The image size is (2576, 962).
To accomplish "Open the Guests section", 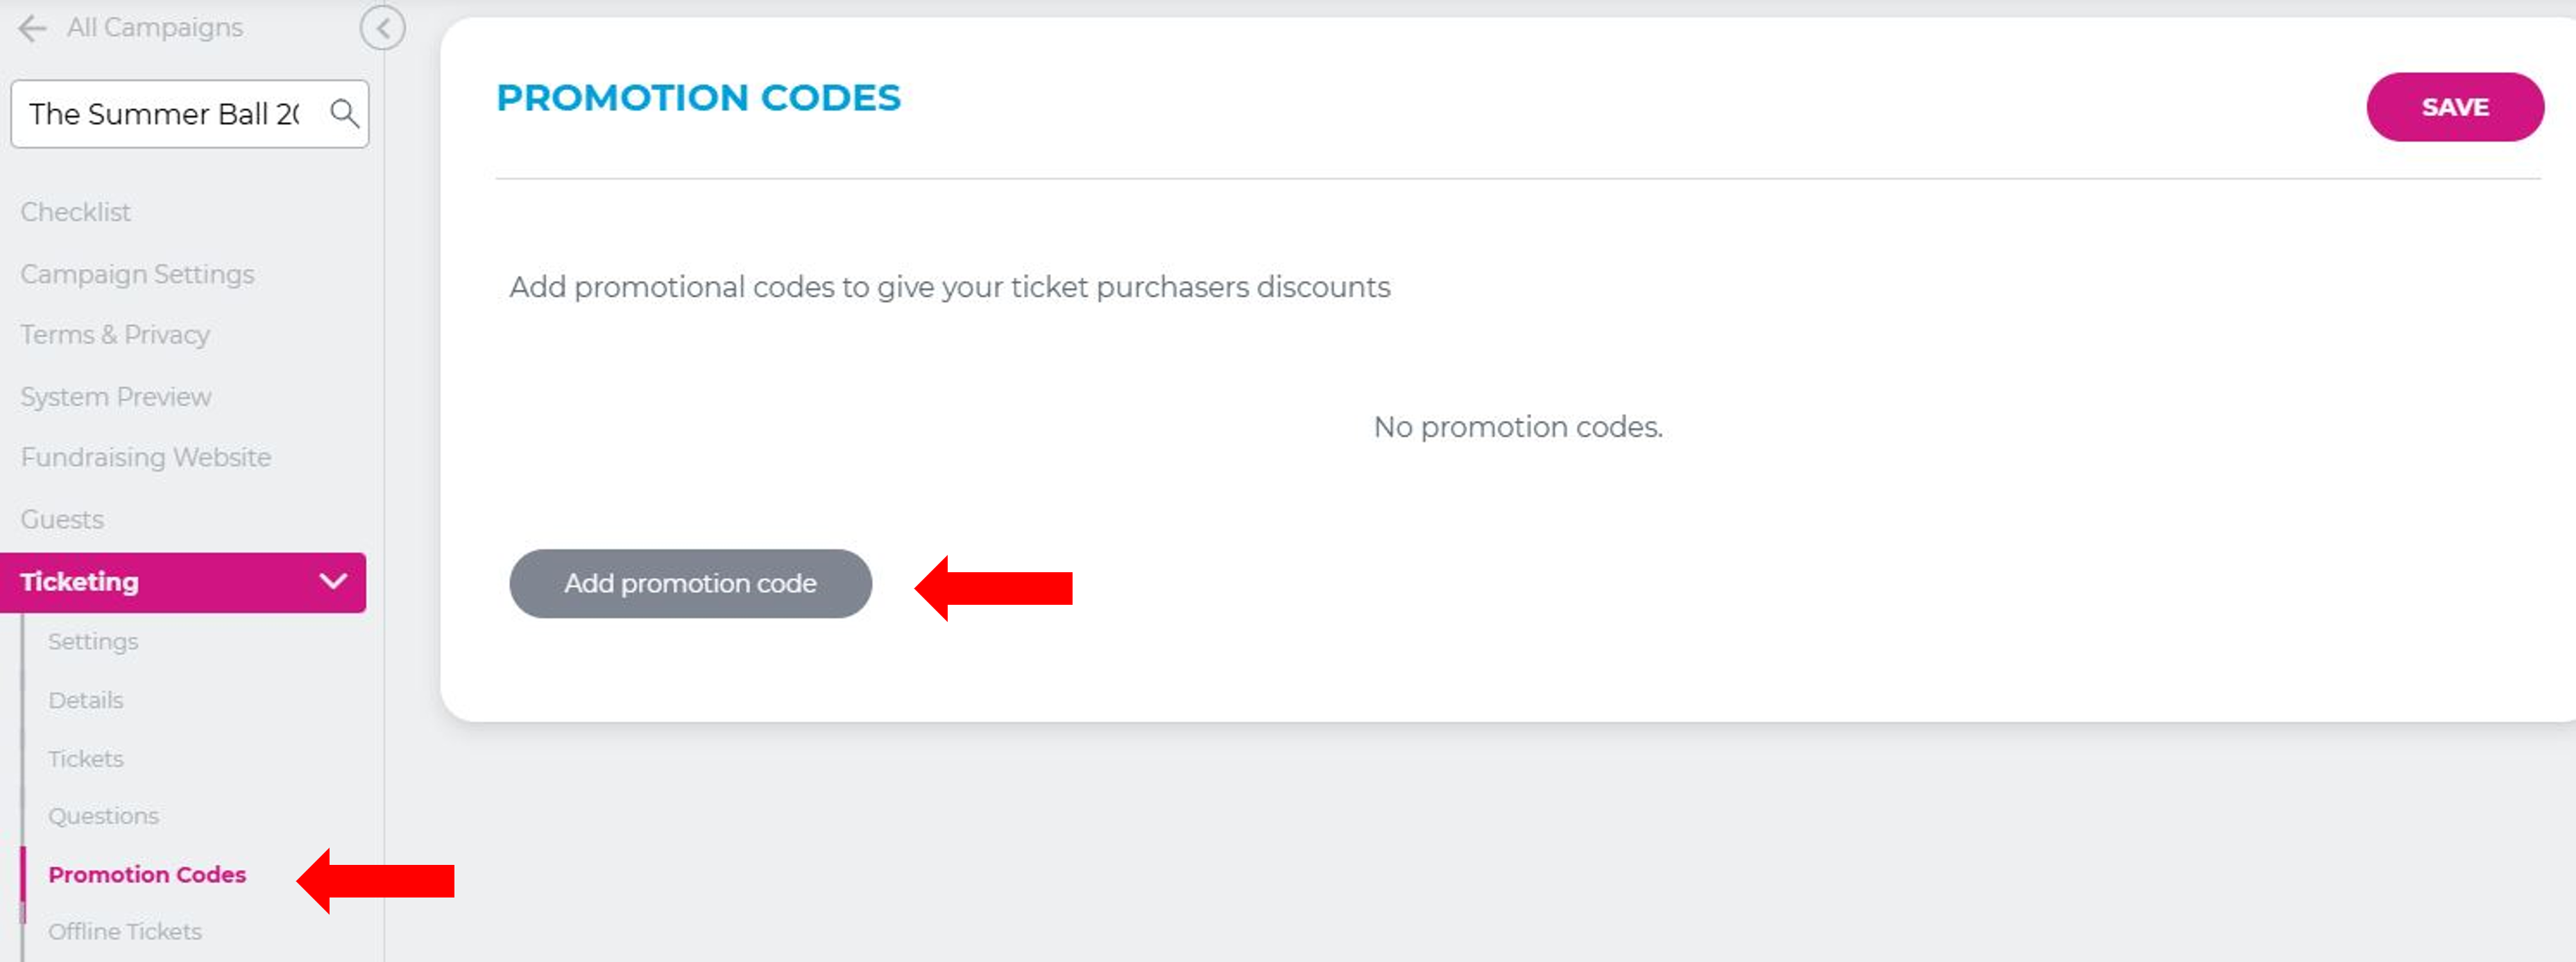I will coord(62,520).
